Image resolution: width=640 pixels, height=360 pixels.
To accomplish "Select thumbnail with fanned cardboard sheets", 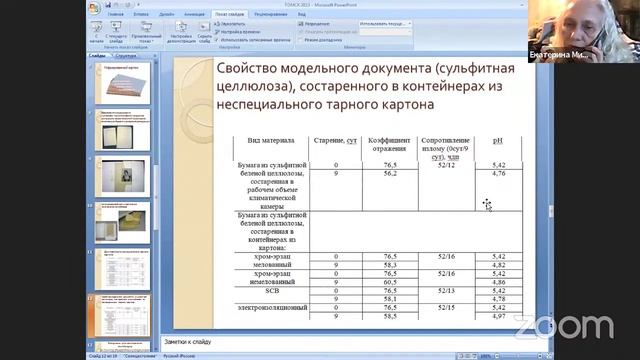I will click(122, 83).
